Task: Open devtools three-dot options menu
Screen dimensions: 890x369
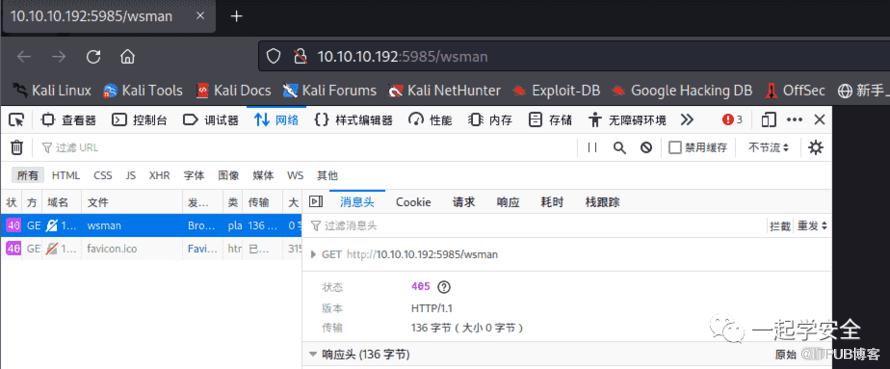Action: pyautogui.click(x=795, y=120)
